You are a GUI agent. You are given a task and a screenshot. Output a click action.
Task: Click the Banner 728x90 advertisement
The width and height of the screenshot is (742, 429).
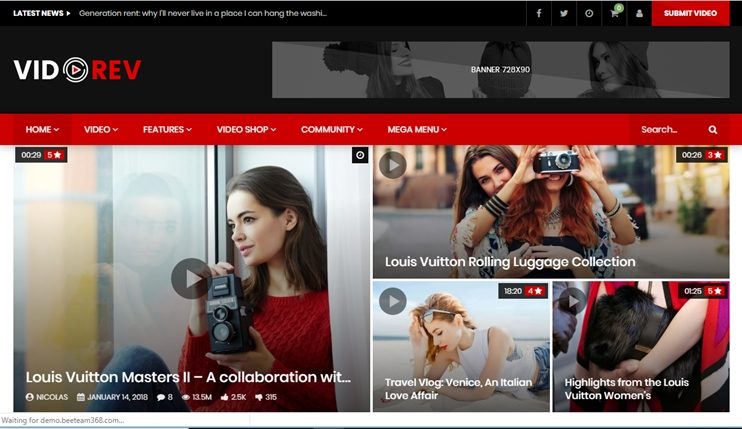point(500,70)
